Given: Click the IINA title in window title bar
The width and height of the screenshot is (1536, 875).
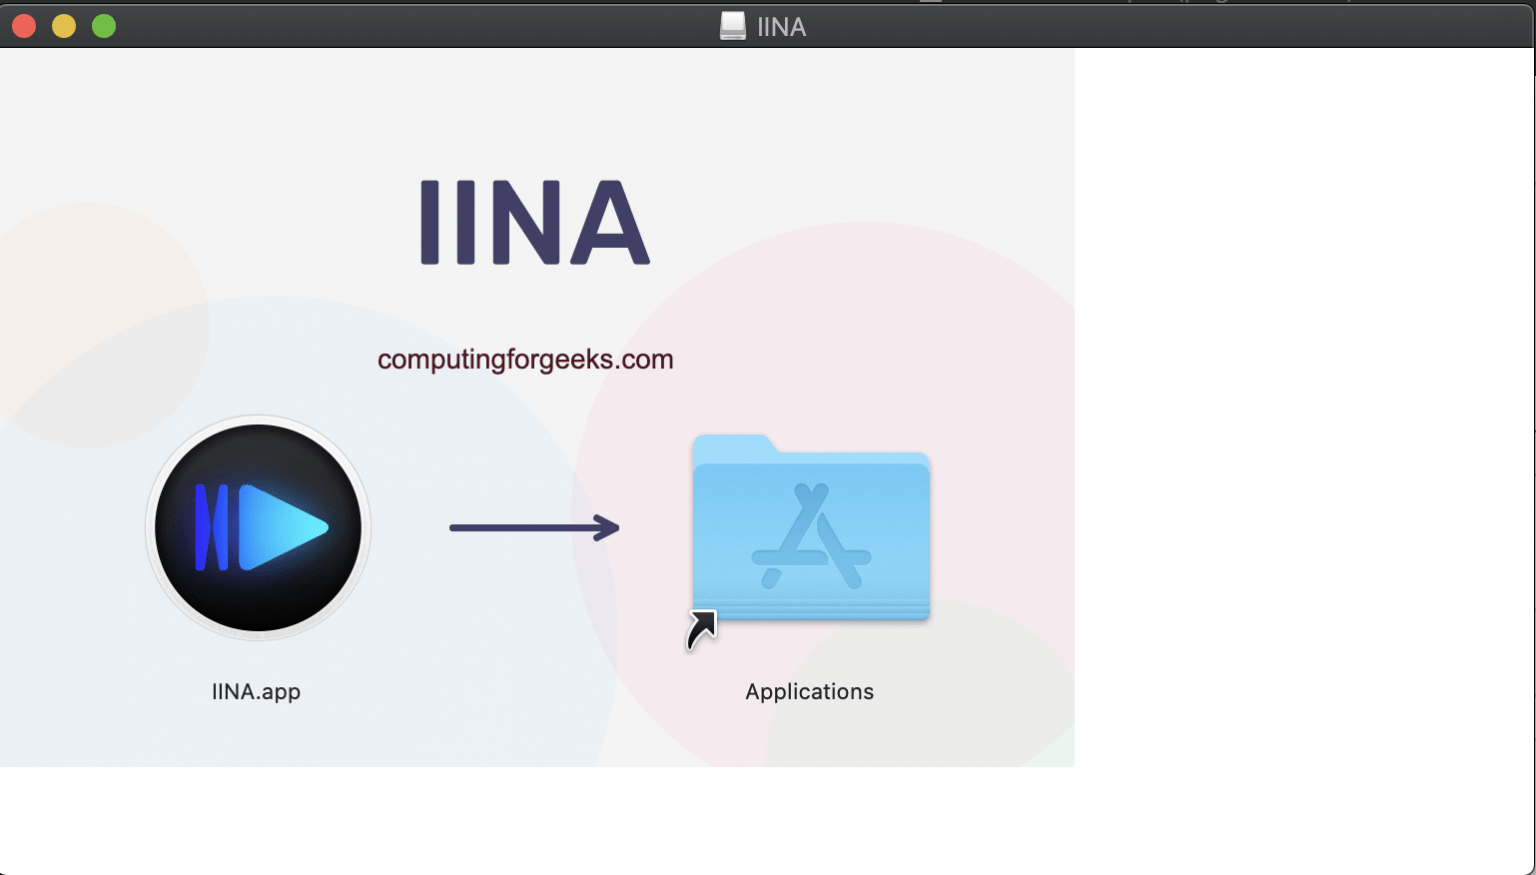Looking at the screenshot, I should point(782,26).
